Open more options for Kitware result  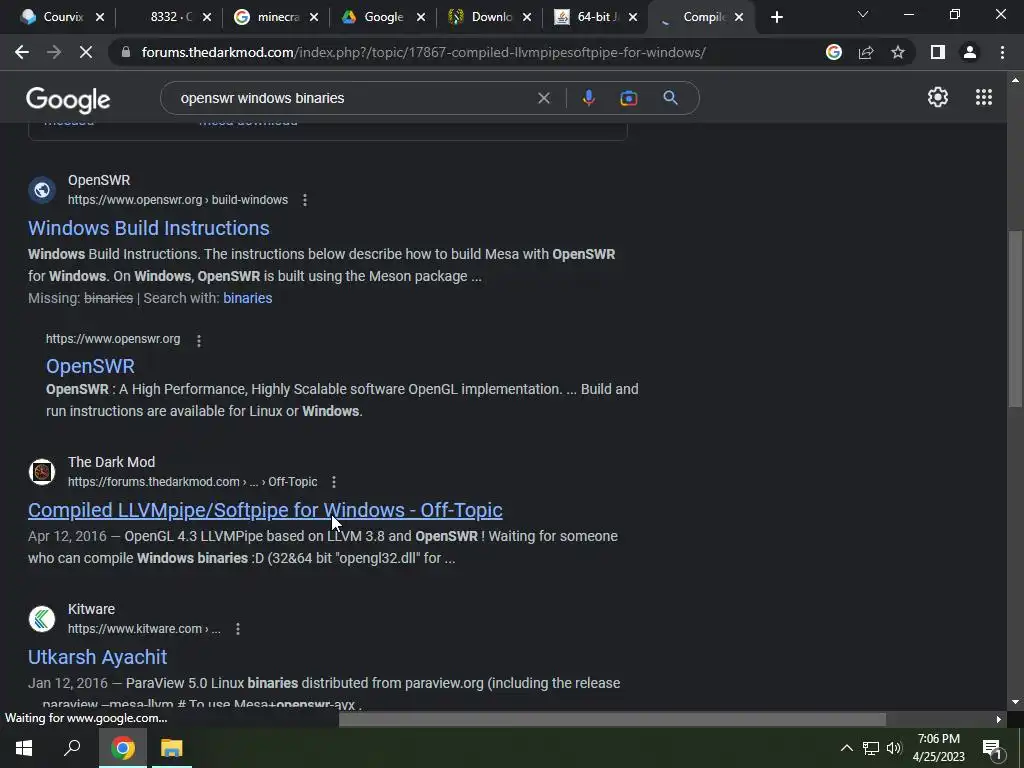(x=238, y=629)
